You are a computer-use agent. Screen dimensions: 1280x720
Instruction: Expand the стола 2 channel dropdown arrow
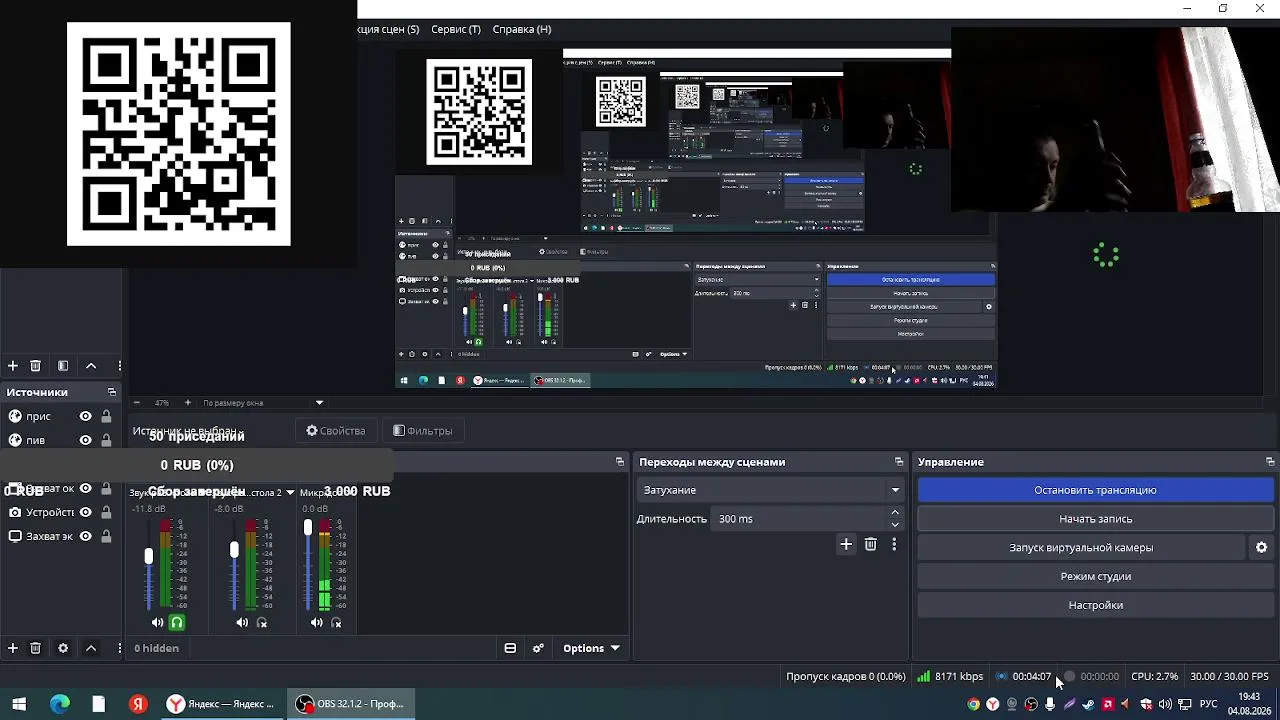(290, 492)
